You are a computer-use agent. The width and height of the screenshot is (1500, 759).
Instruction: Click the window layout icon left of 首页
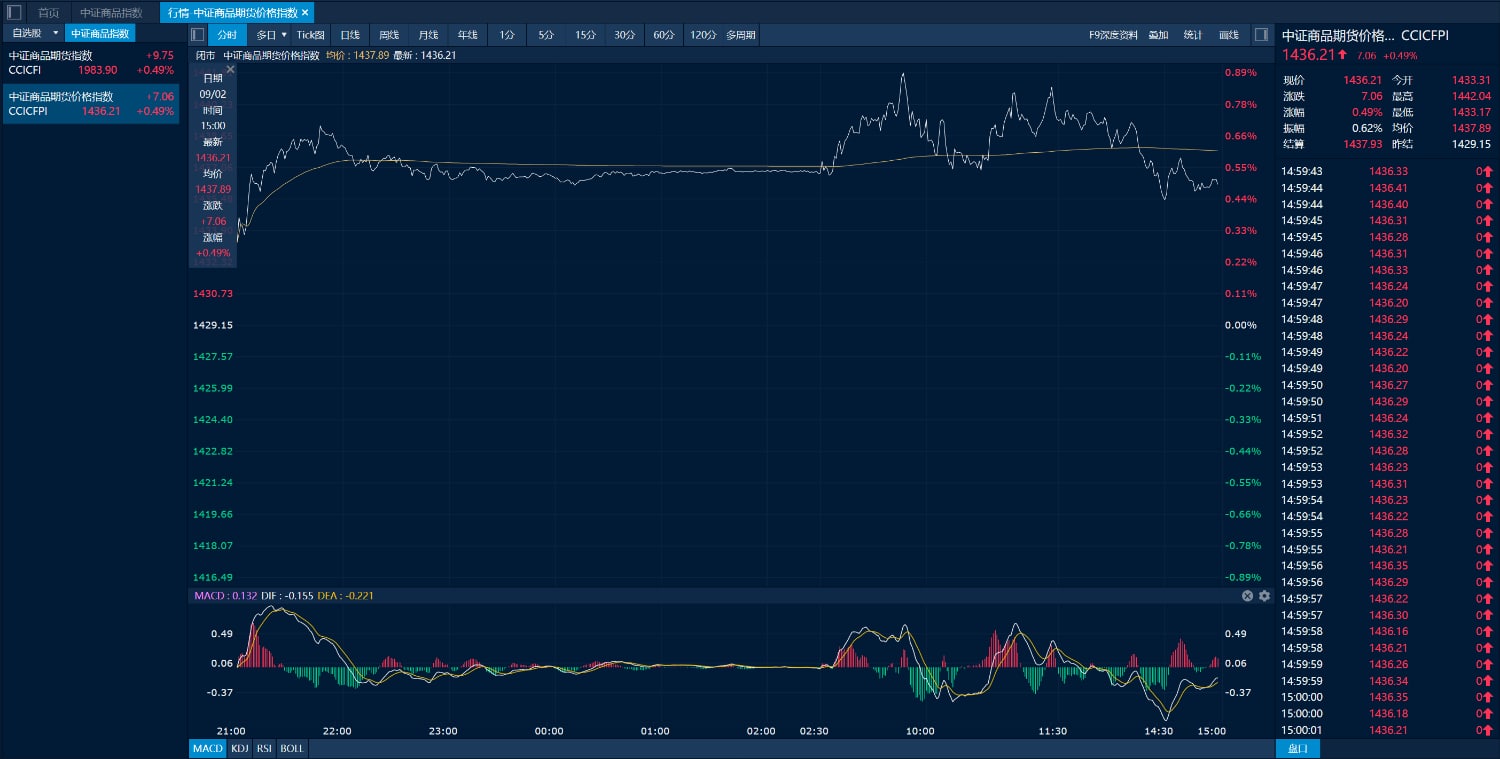(14, 13)
